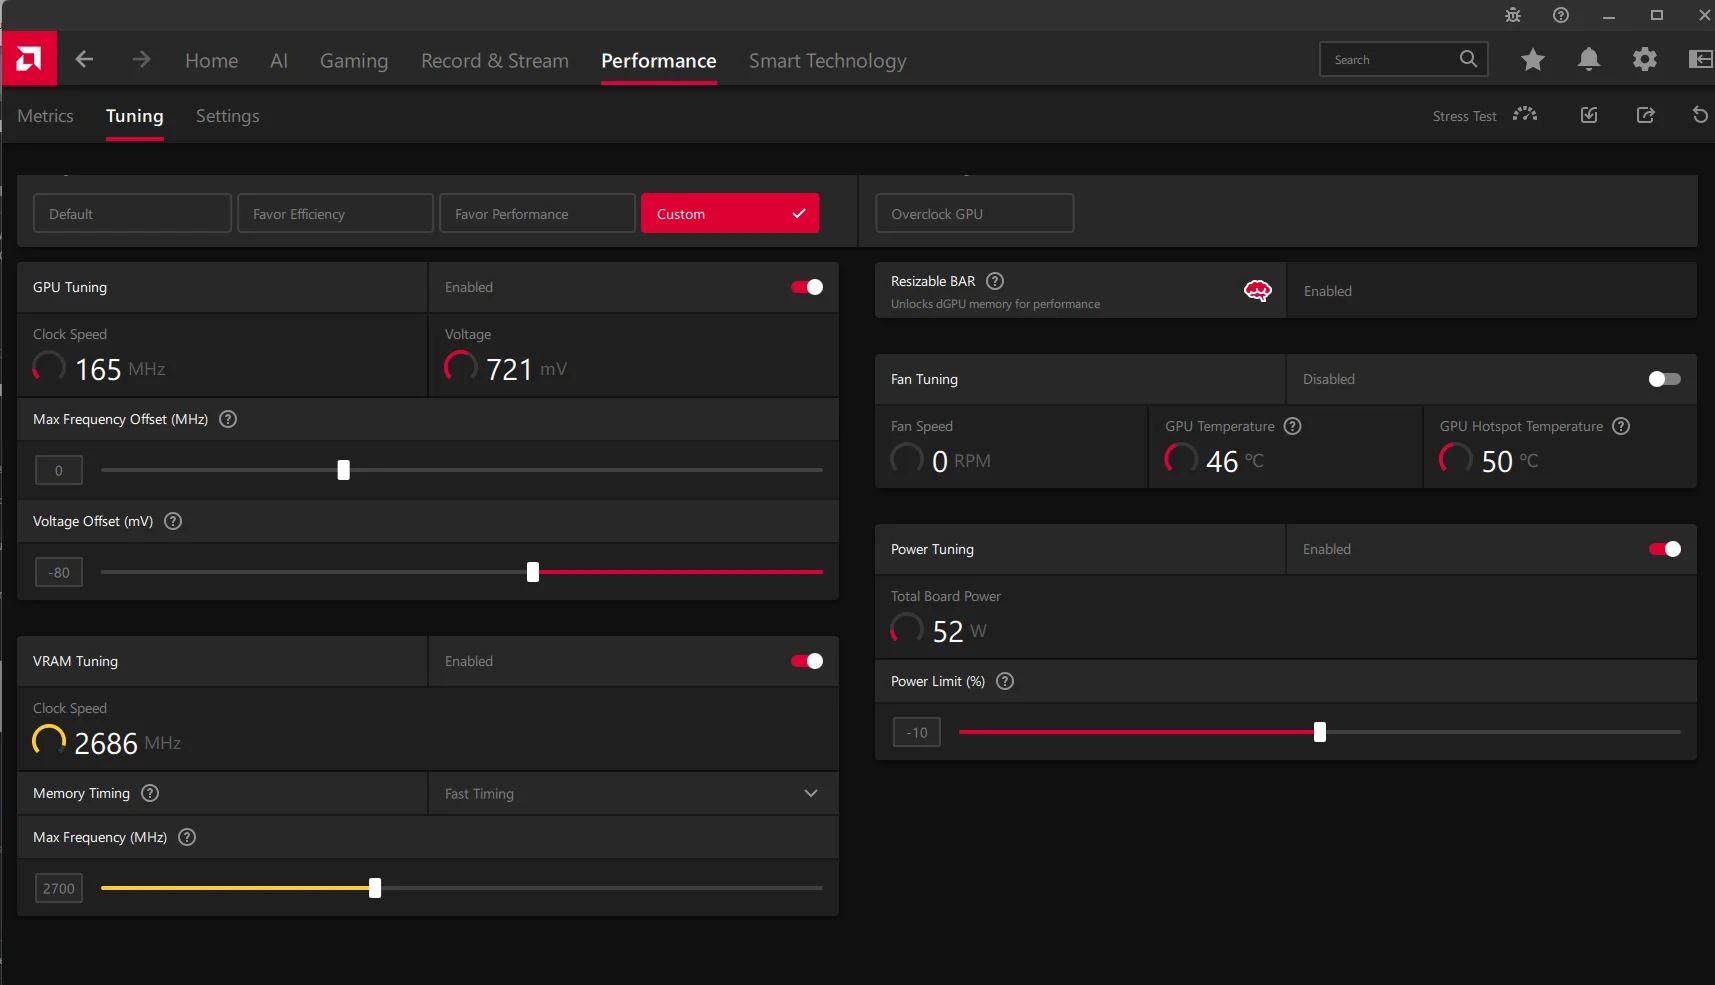
Task: Open Memory Timing help icon
Action: click(150, 793)
